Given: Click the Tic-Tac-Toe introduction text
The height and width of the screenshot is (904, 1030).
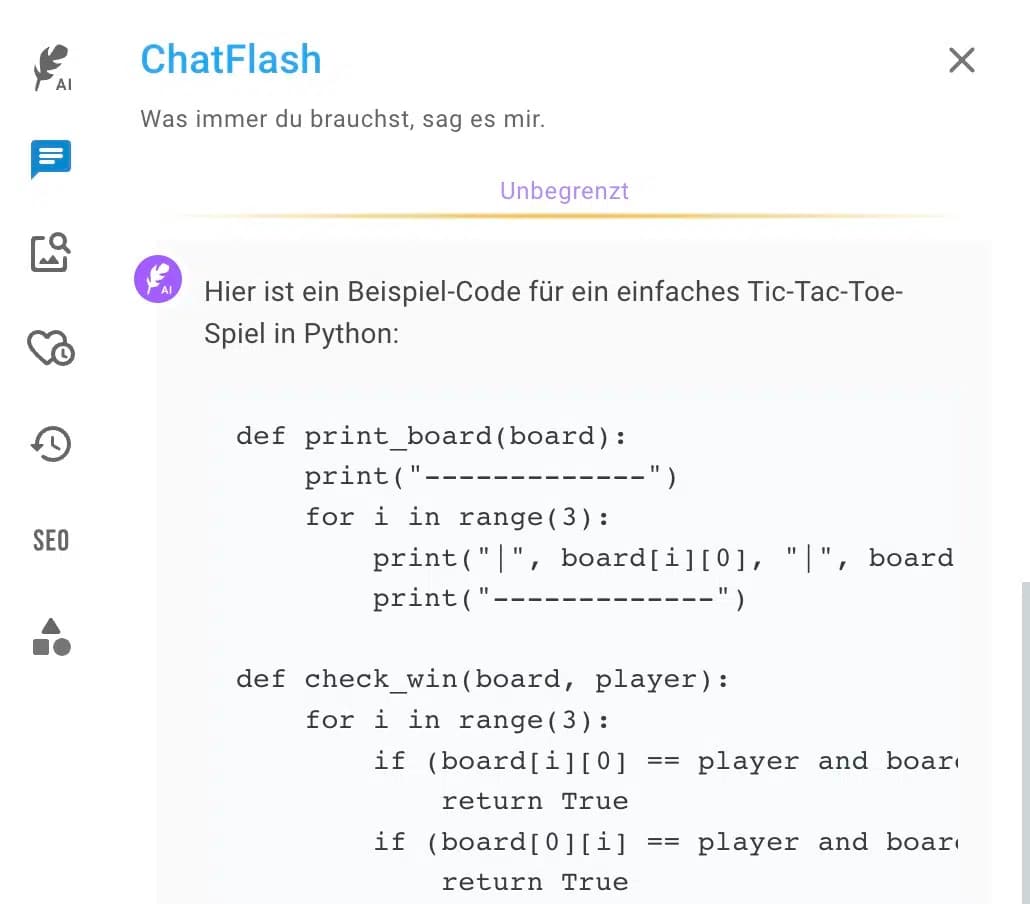Looking at the screenshot, I should 554,312.
